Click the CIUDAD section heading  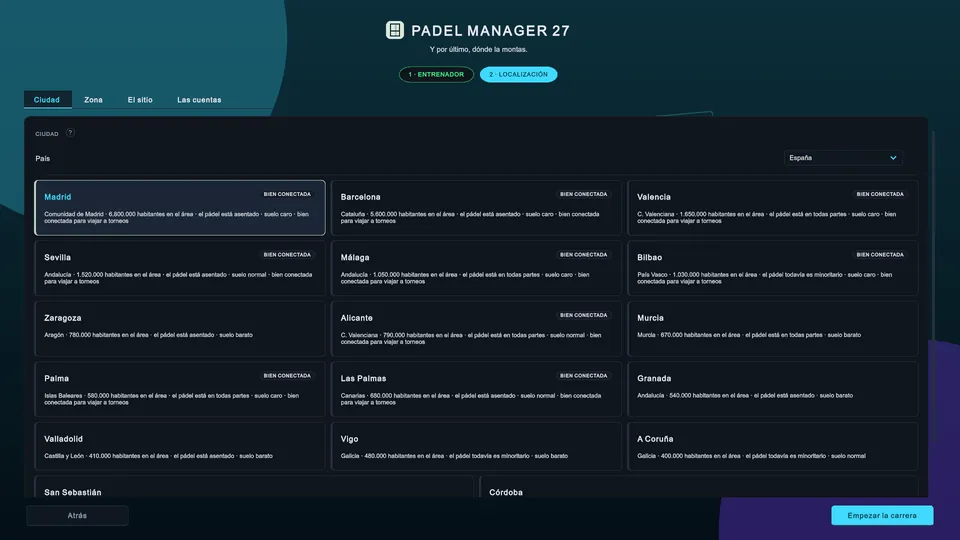pyautogui.click(x=47, y=133)
